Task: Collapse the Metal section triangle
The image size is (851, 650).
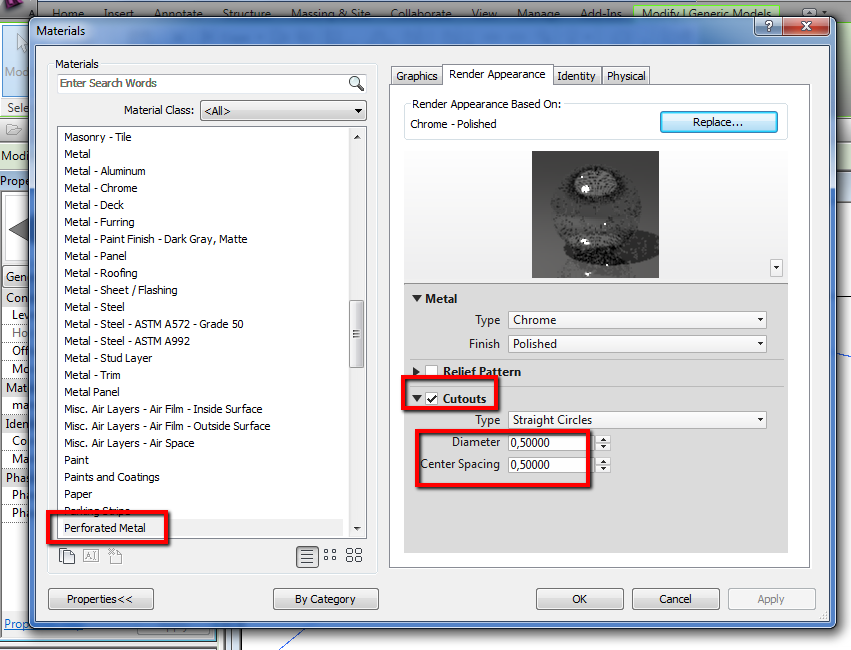Action: [x=417, y=298]
